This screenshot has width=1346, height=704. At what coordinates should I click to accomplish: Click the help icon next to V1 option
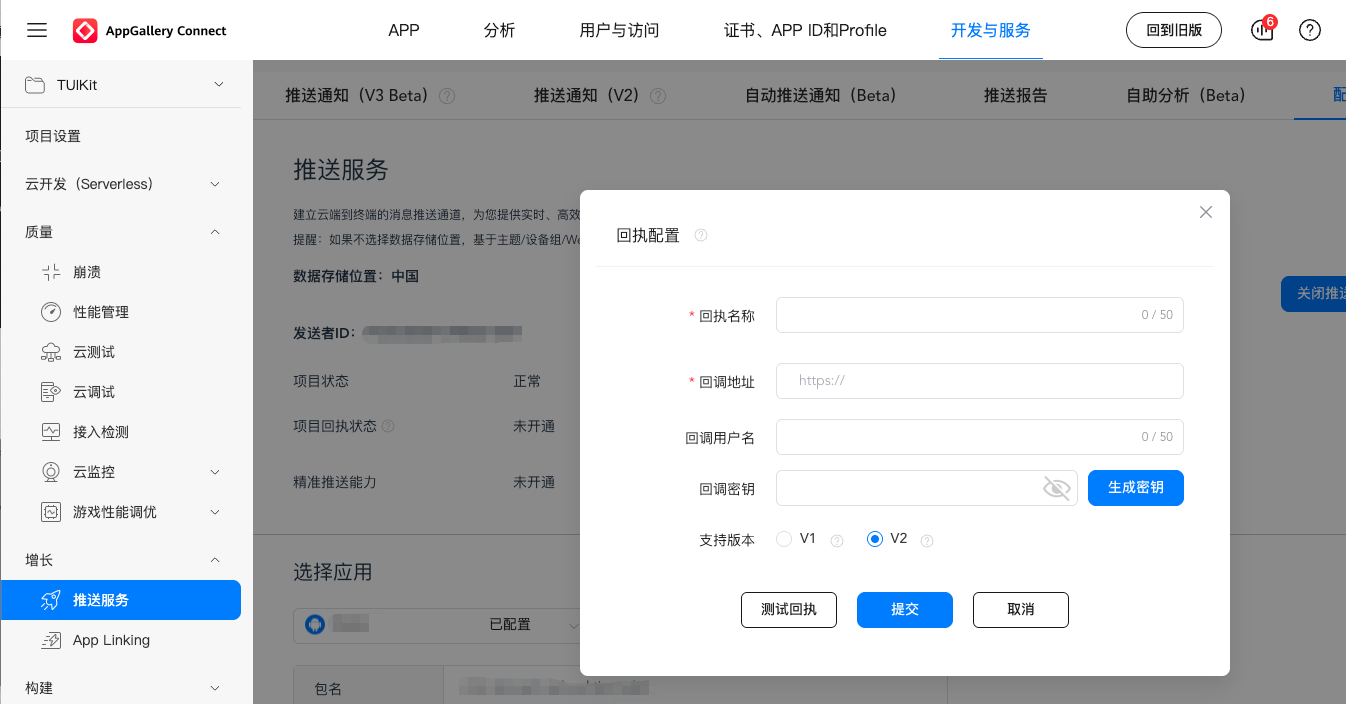click(x=837, y=540)
